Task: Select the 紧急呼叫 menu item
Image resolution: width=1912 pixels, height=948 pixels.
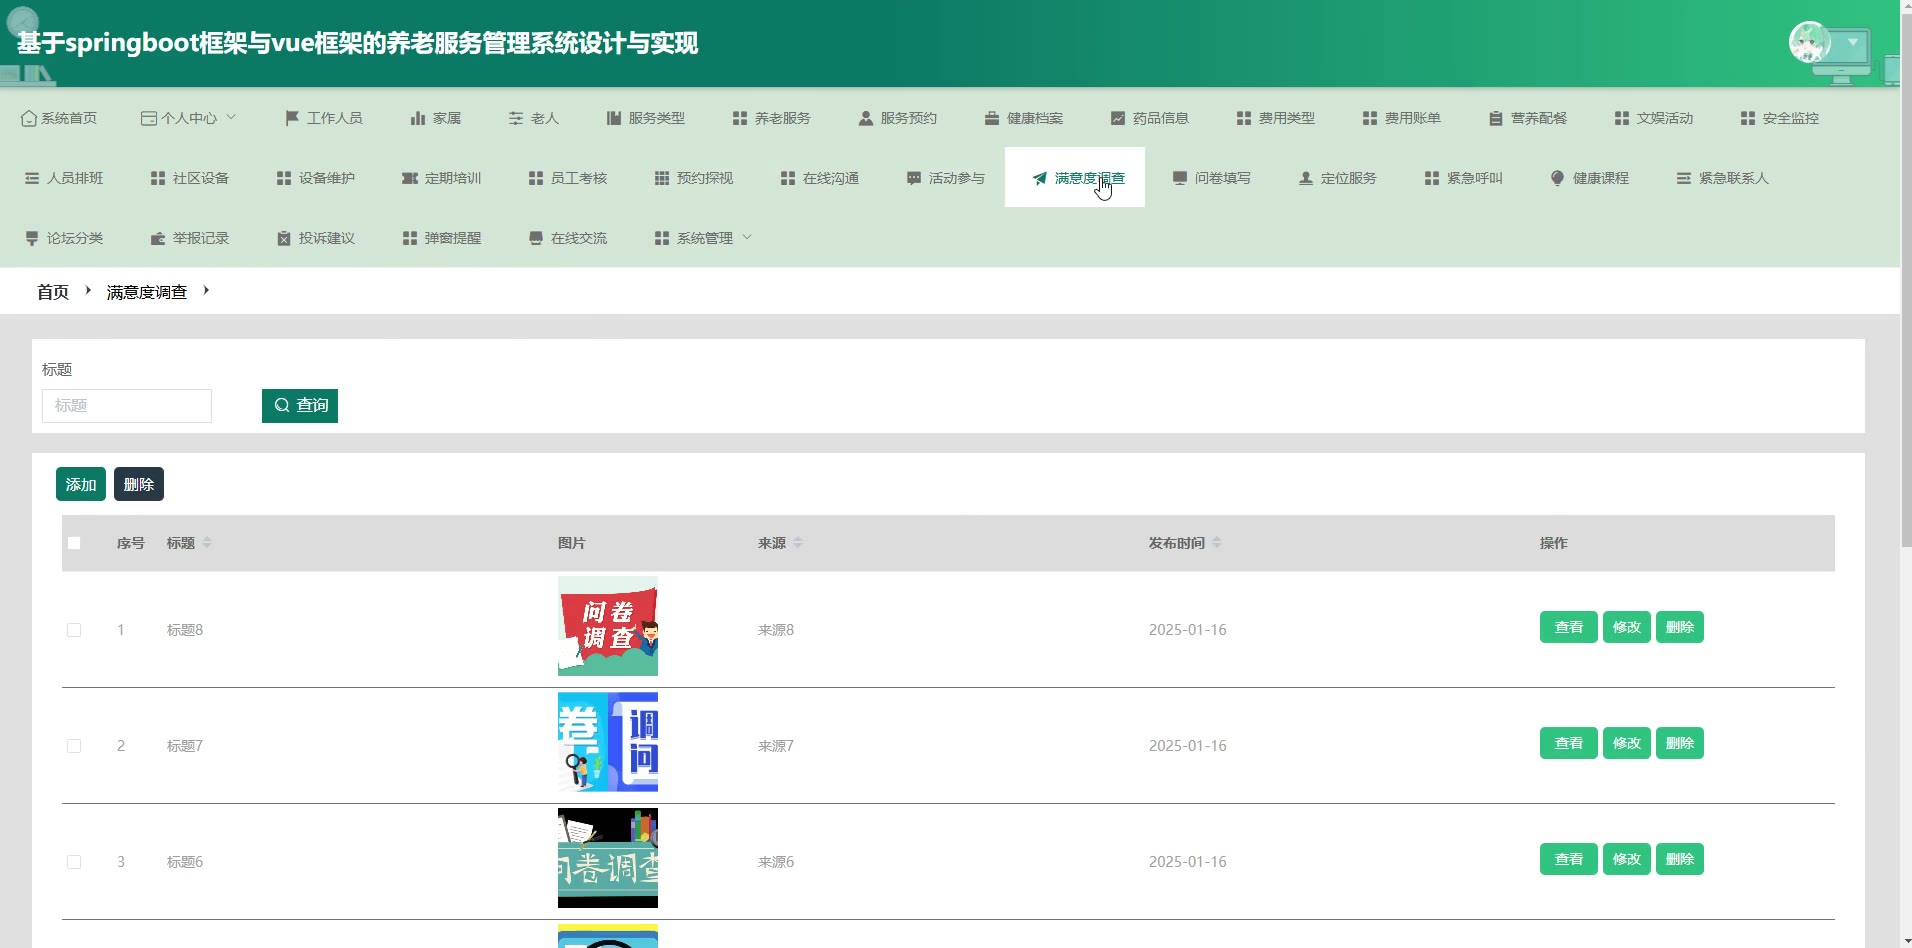Action: point(1464,178)
